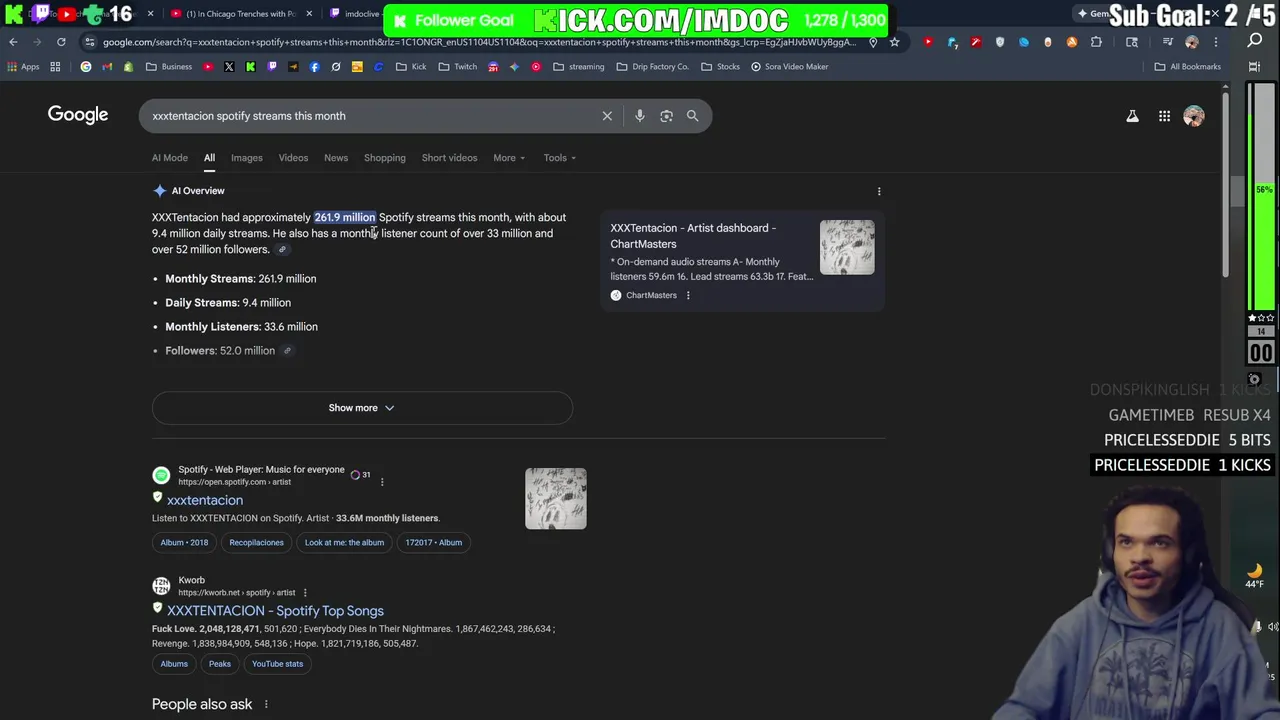
Task: Open the Extensions puzzle icon
Action: click(x=1096, y=42)
